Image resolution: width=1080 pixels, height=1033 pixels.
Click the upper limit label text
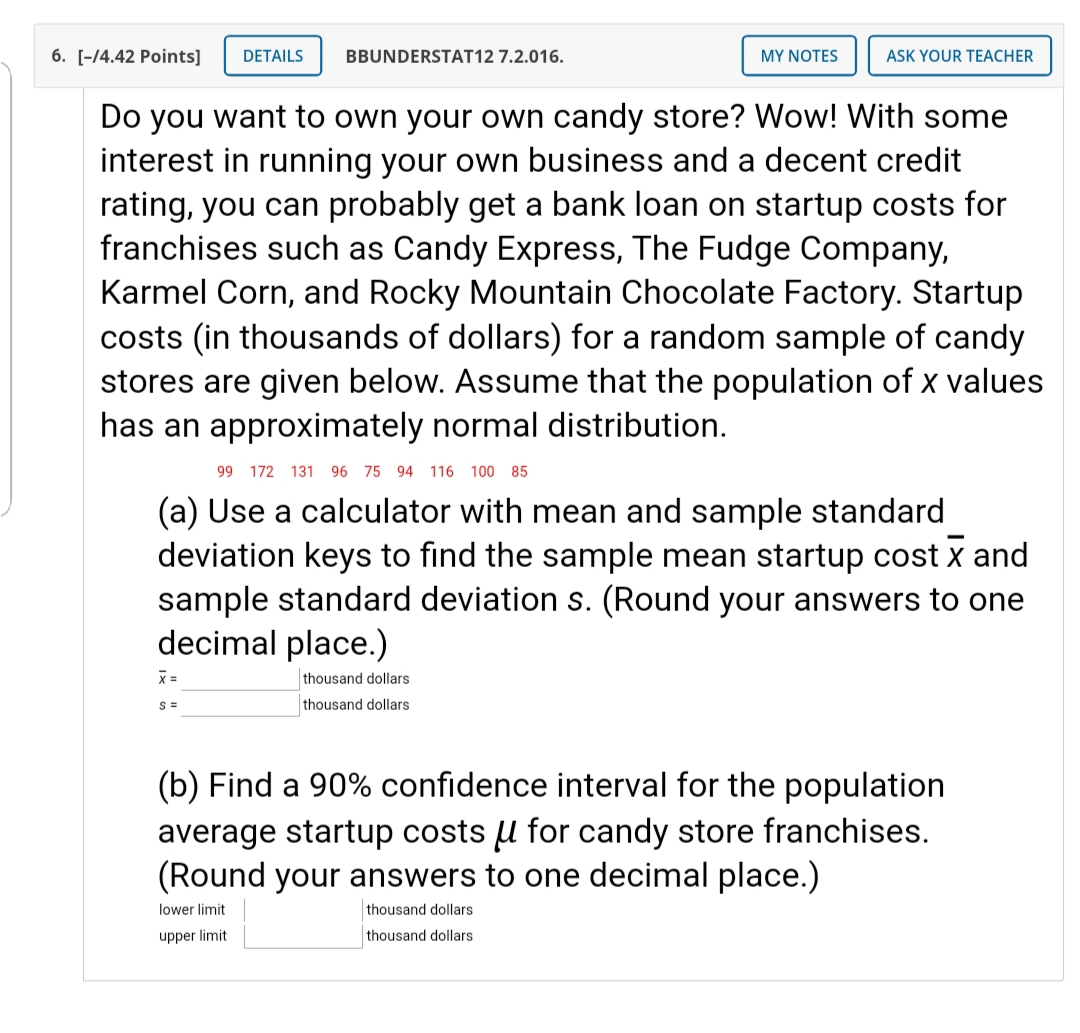tap(192, 936)
